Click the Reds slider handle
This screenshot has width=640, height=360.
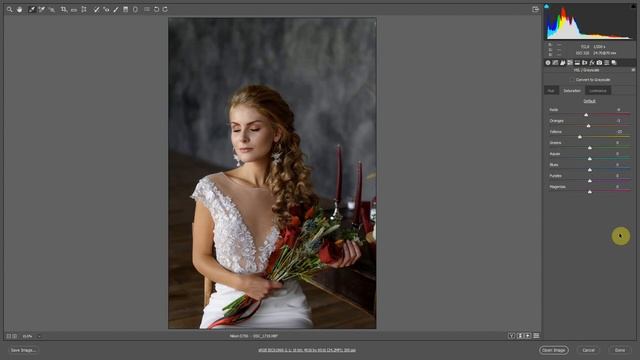586,115
